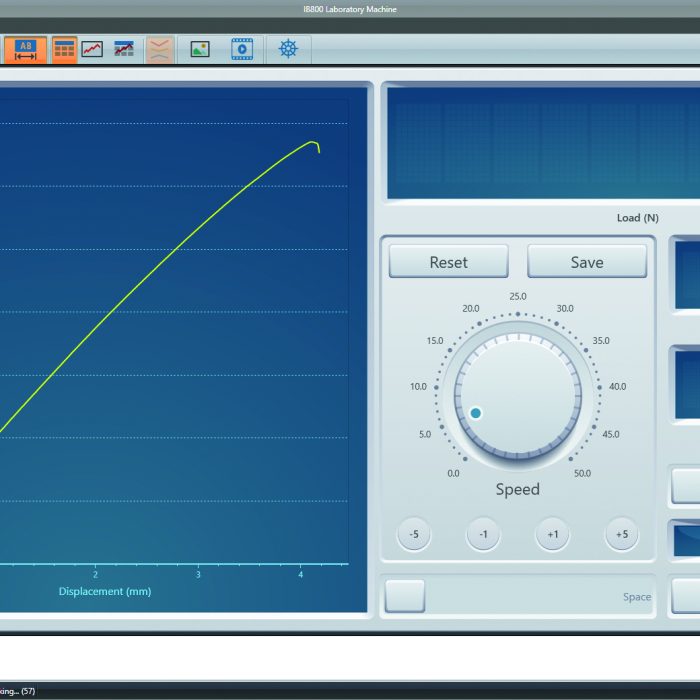Click the yellow curve peak on the graph
The width and height of the screenshot is (700, 700).
pyautogui.click(x=313, y=142)
